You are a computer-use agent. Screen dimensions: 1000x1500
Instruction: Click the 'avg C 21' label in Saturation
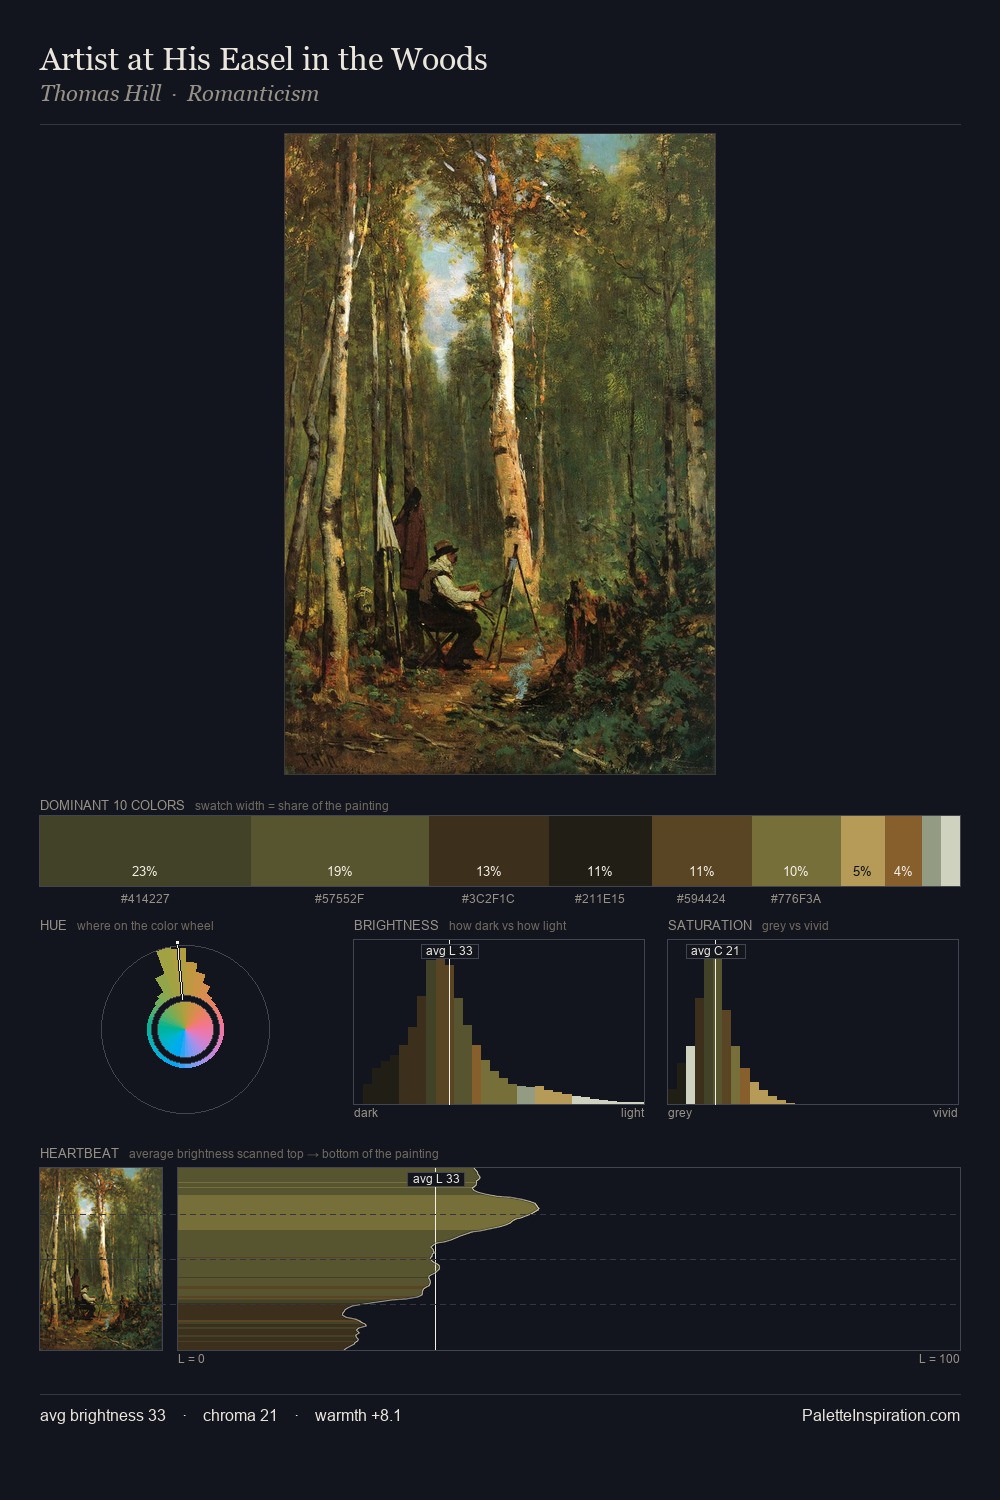click(x=715, y=951)
